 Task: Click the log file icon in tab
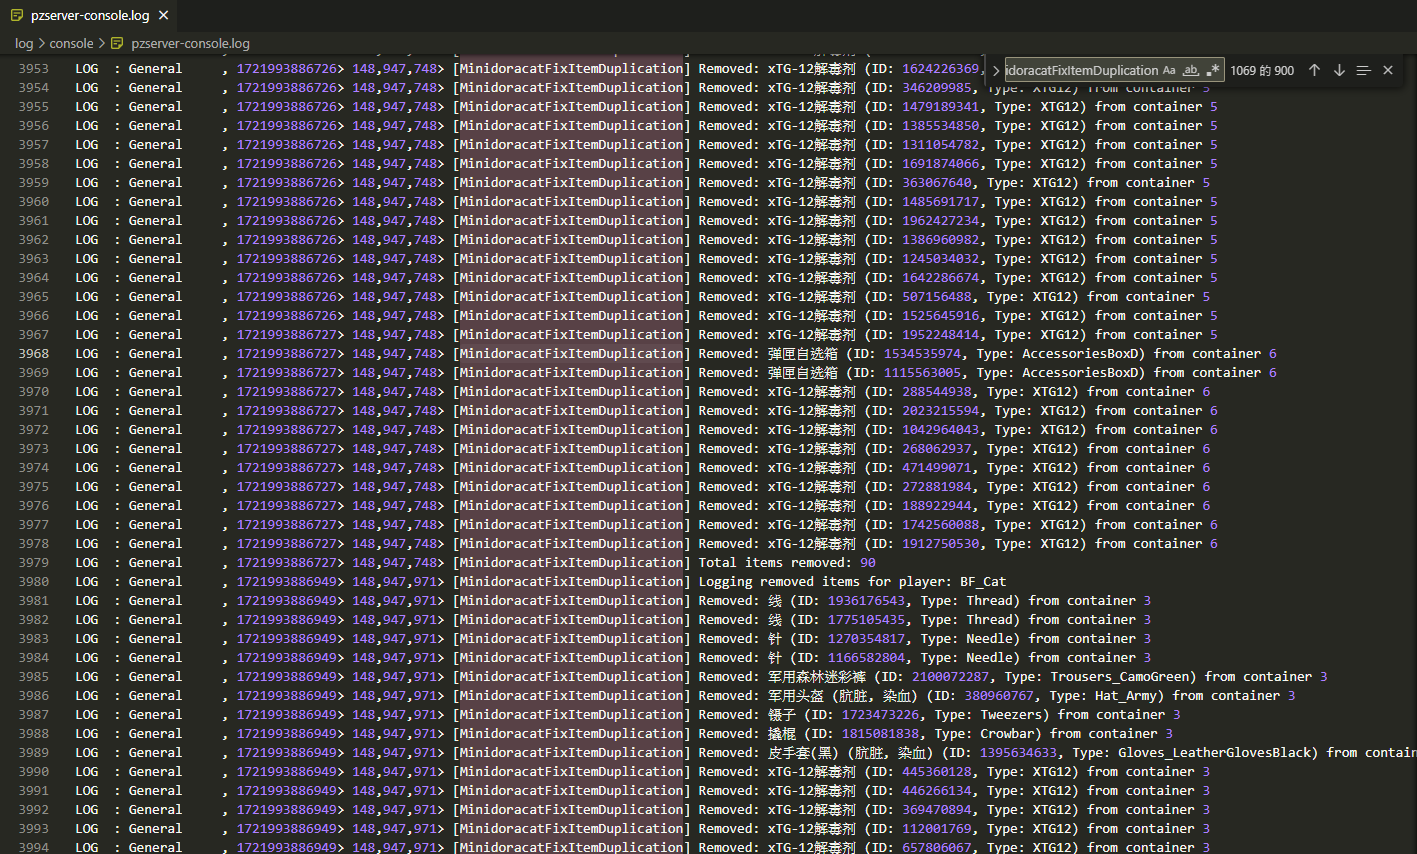17,15
